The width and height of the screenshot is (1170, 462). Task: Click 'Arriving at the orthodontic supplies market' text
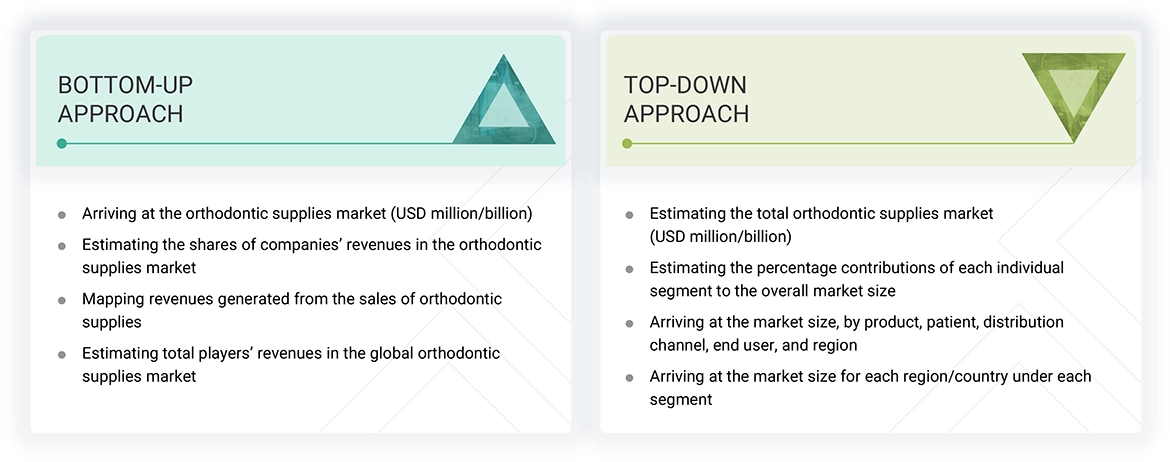[x=307, y=213]
